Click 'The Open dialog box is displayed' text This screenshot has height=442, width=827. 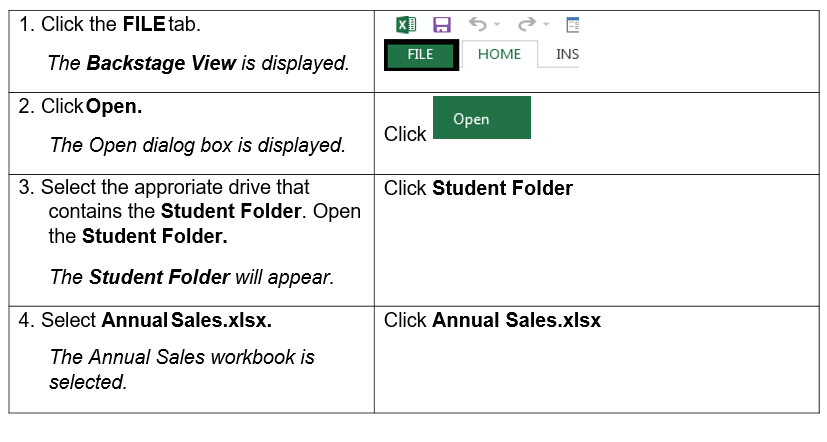coord(197,146)
